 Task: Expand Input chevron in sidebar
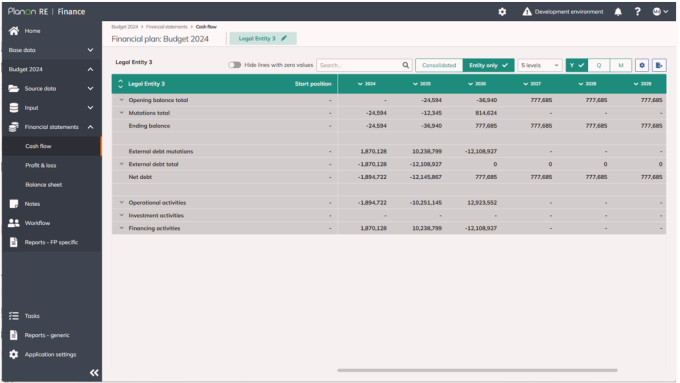point(90,108)
